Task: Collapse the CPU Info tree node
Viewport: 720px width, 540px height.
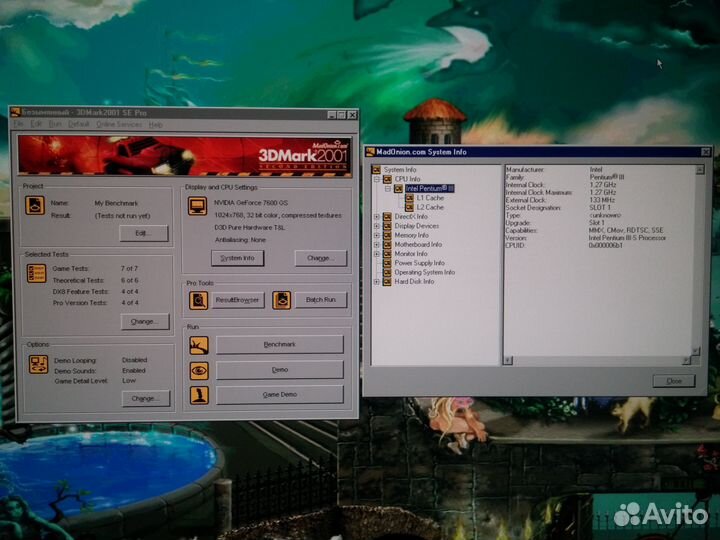Action: 377,179
